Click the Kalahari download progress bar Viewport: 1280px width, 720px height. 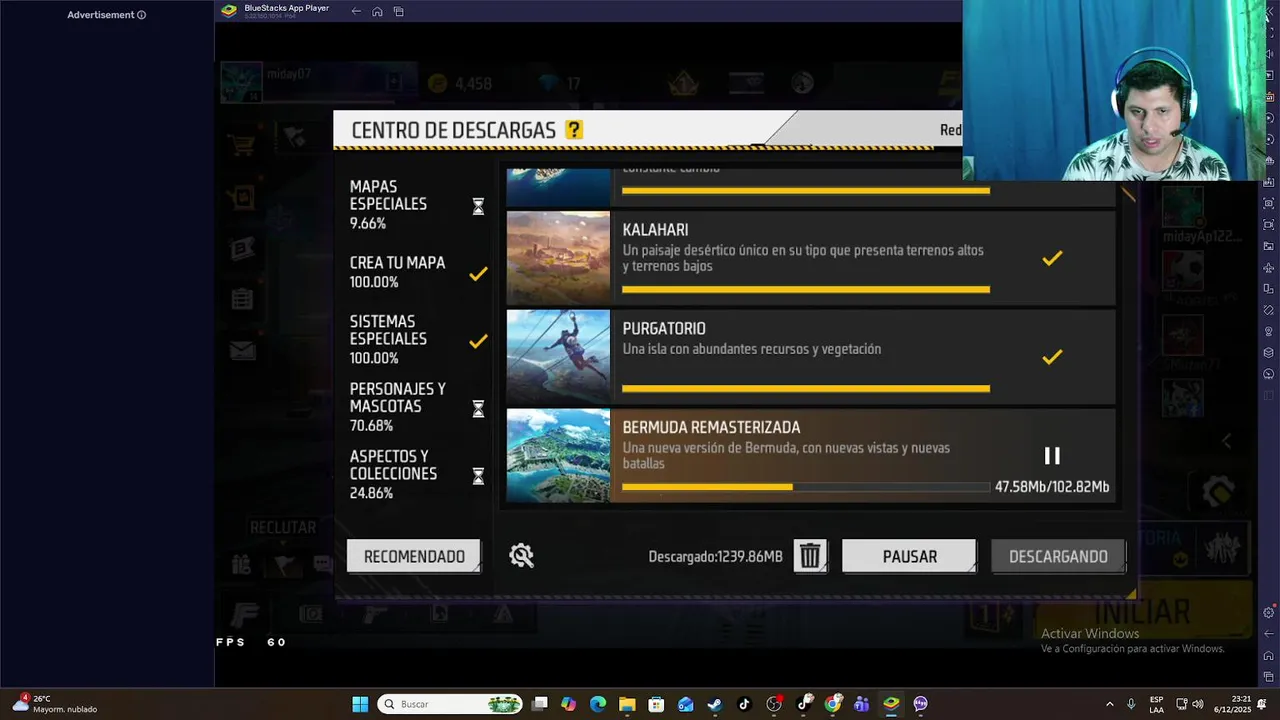(x=806, y=289)
